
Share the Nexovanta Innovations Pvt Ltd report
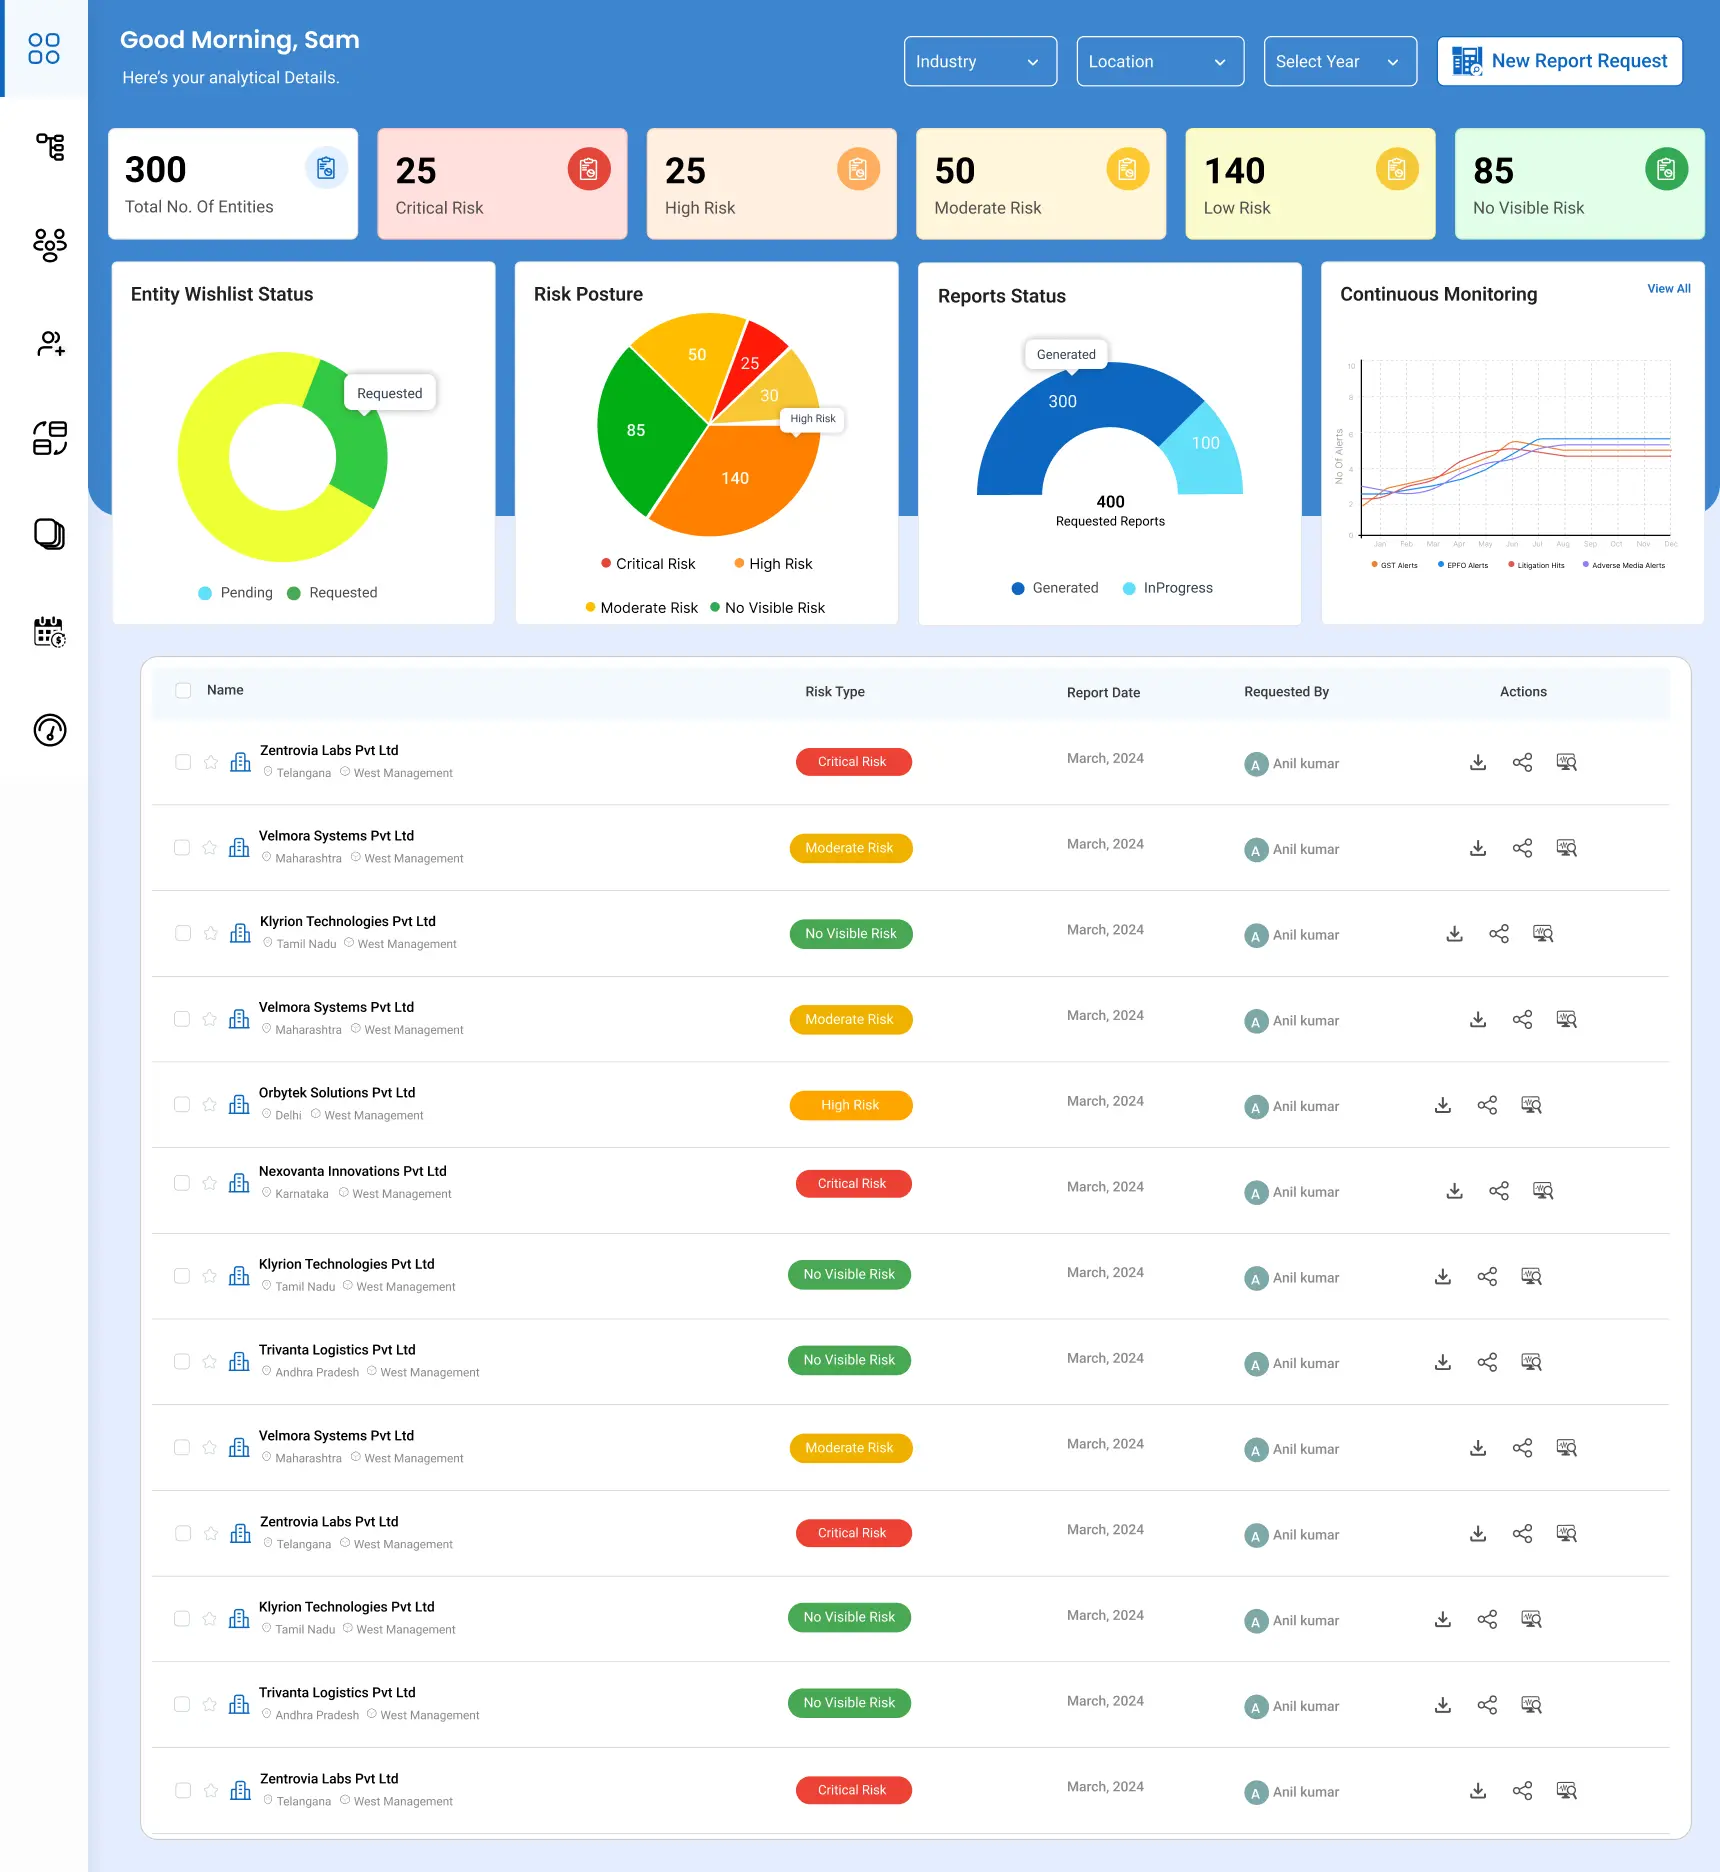click(1498, 1191)
